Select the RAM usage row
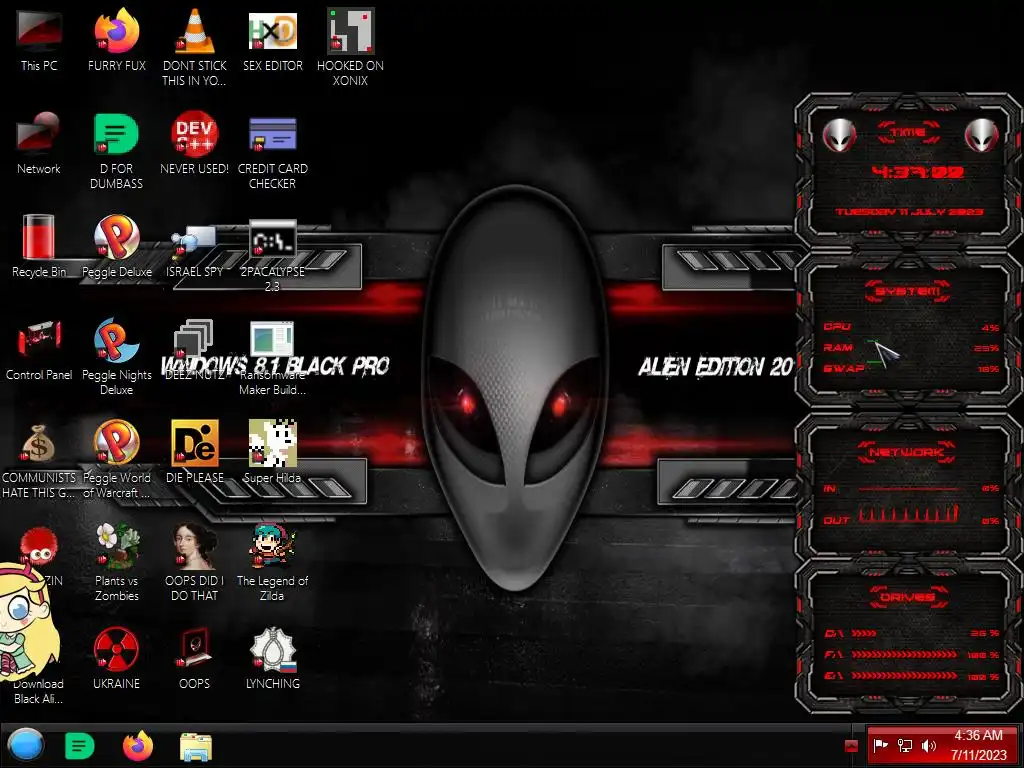The image size is (1024, 768). [910, 348]
